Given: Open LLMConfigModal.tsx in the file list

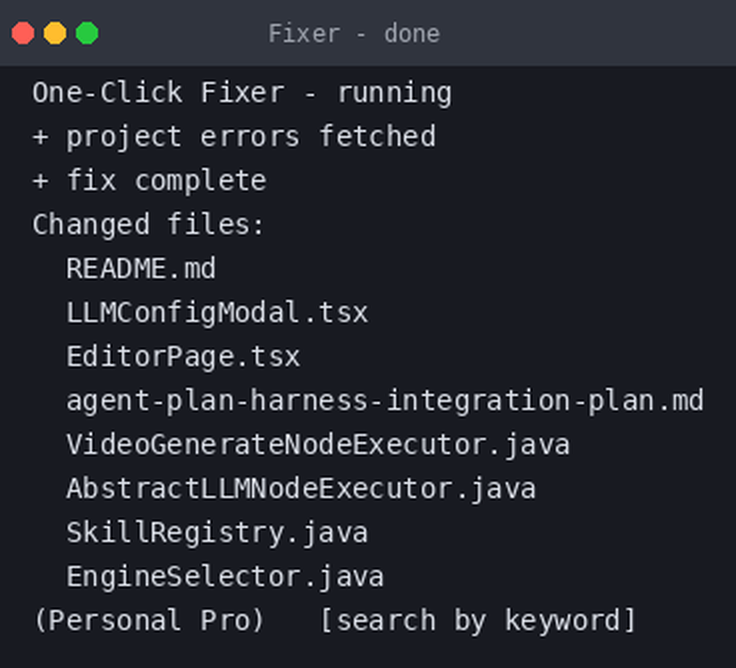Looking at the screenshot, I should point(217,313).
